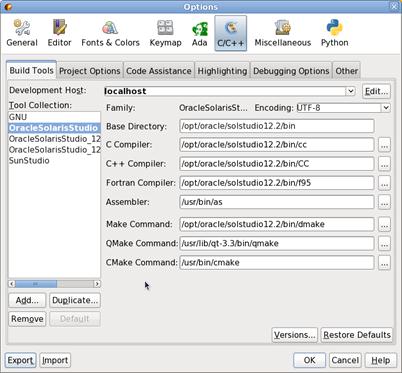The image size is (402, 373).
Task: Open the Encoding UTF-8 dropdown
Action: (386, 108)
